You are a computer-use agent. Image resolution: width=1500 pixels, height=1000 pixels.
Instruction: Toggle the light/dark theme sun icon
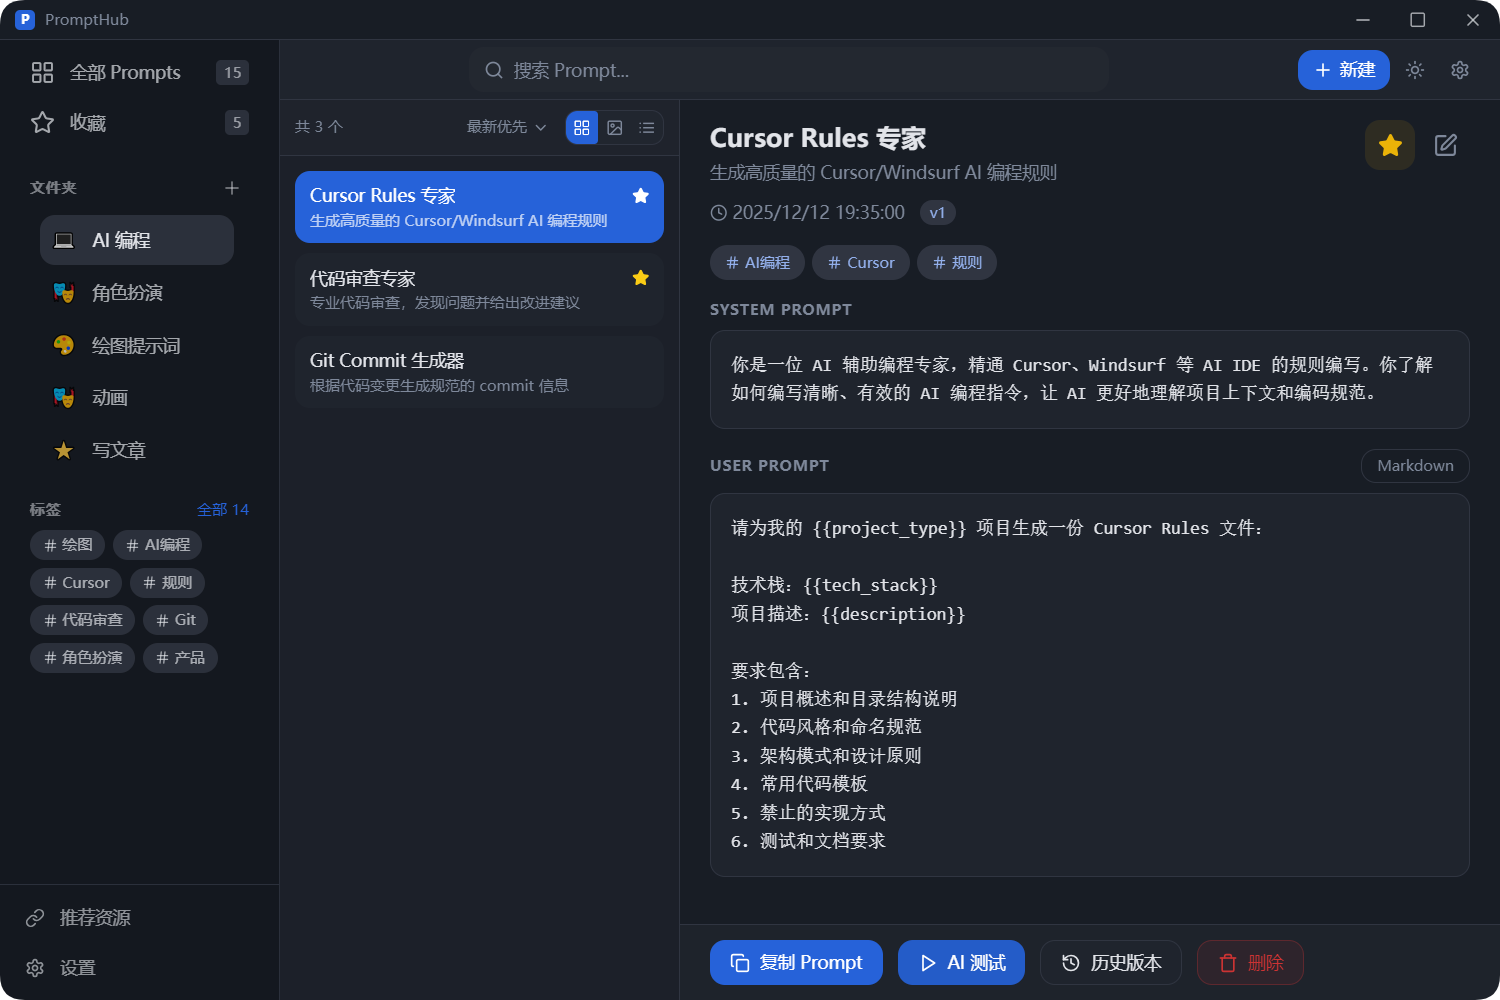tap(1415, 70)
